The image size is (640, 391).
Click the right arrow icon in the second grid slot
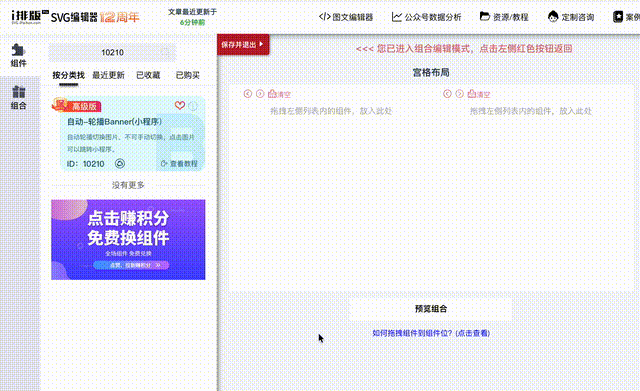[460, 94]
